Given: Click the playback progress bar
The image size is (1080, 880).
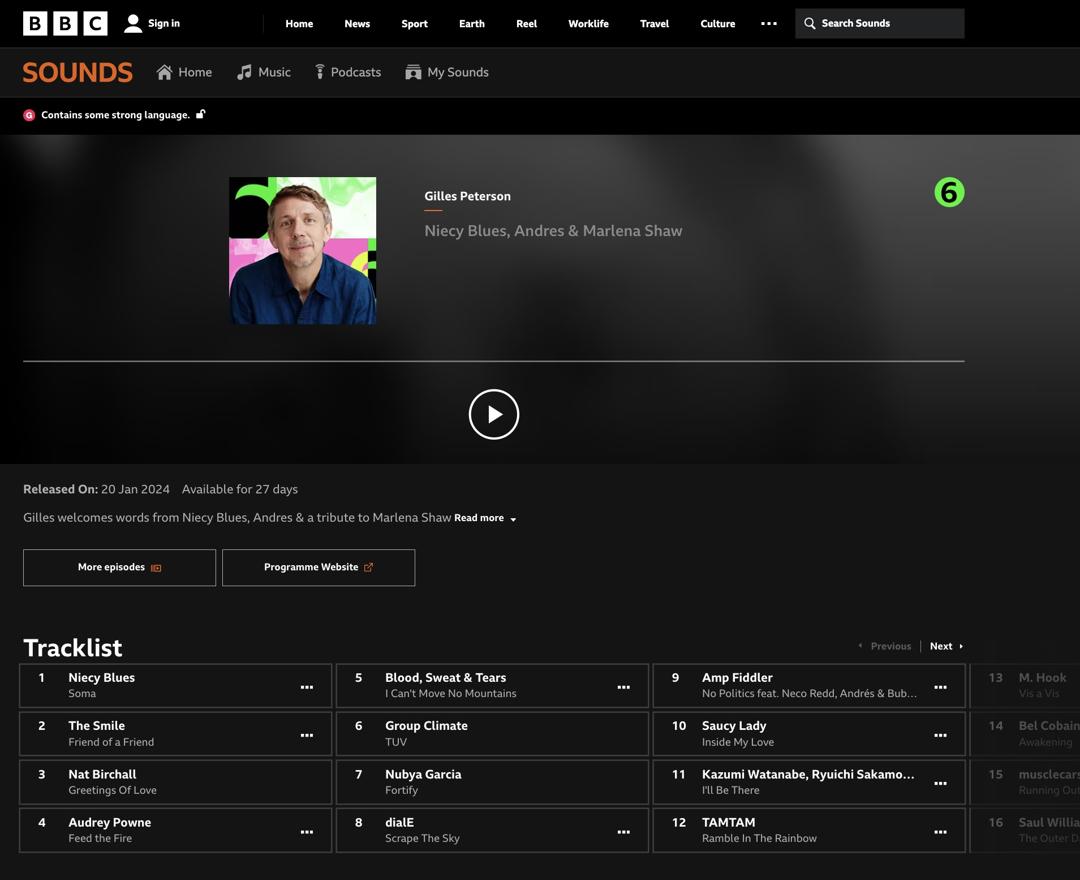Looking at the screenshot, I should pyautogui.click(x=493, y=361).
